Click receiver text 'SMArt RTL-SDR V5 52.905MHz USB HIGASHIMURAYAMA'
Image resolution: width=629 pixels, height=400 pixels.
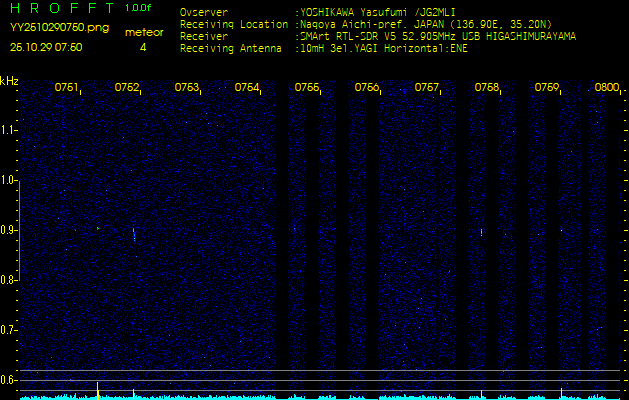pos(438,37)
